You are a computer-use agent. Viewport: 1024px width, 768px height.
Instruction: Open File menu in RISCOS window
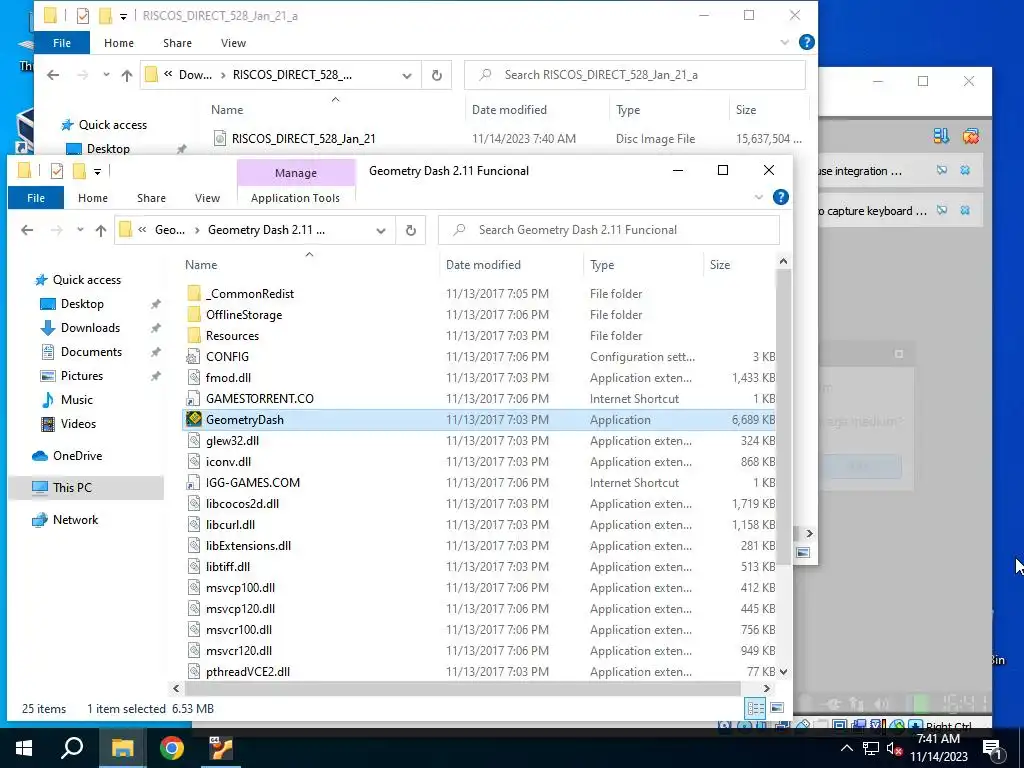(62, 43)
